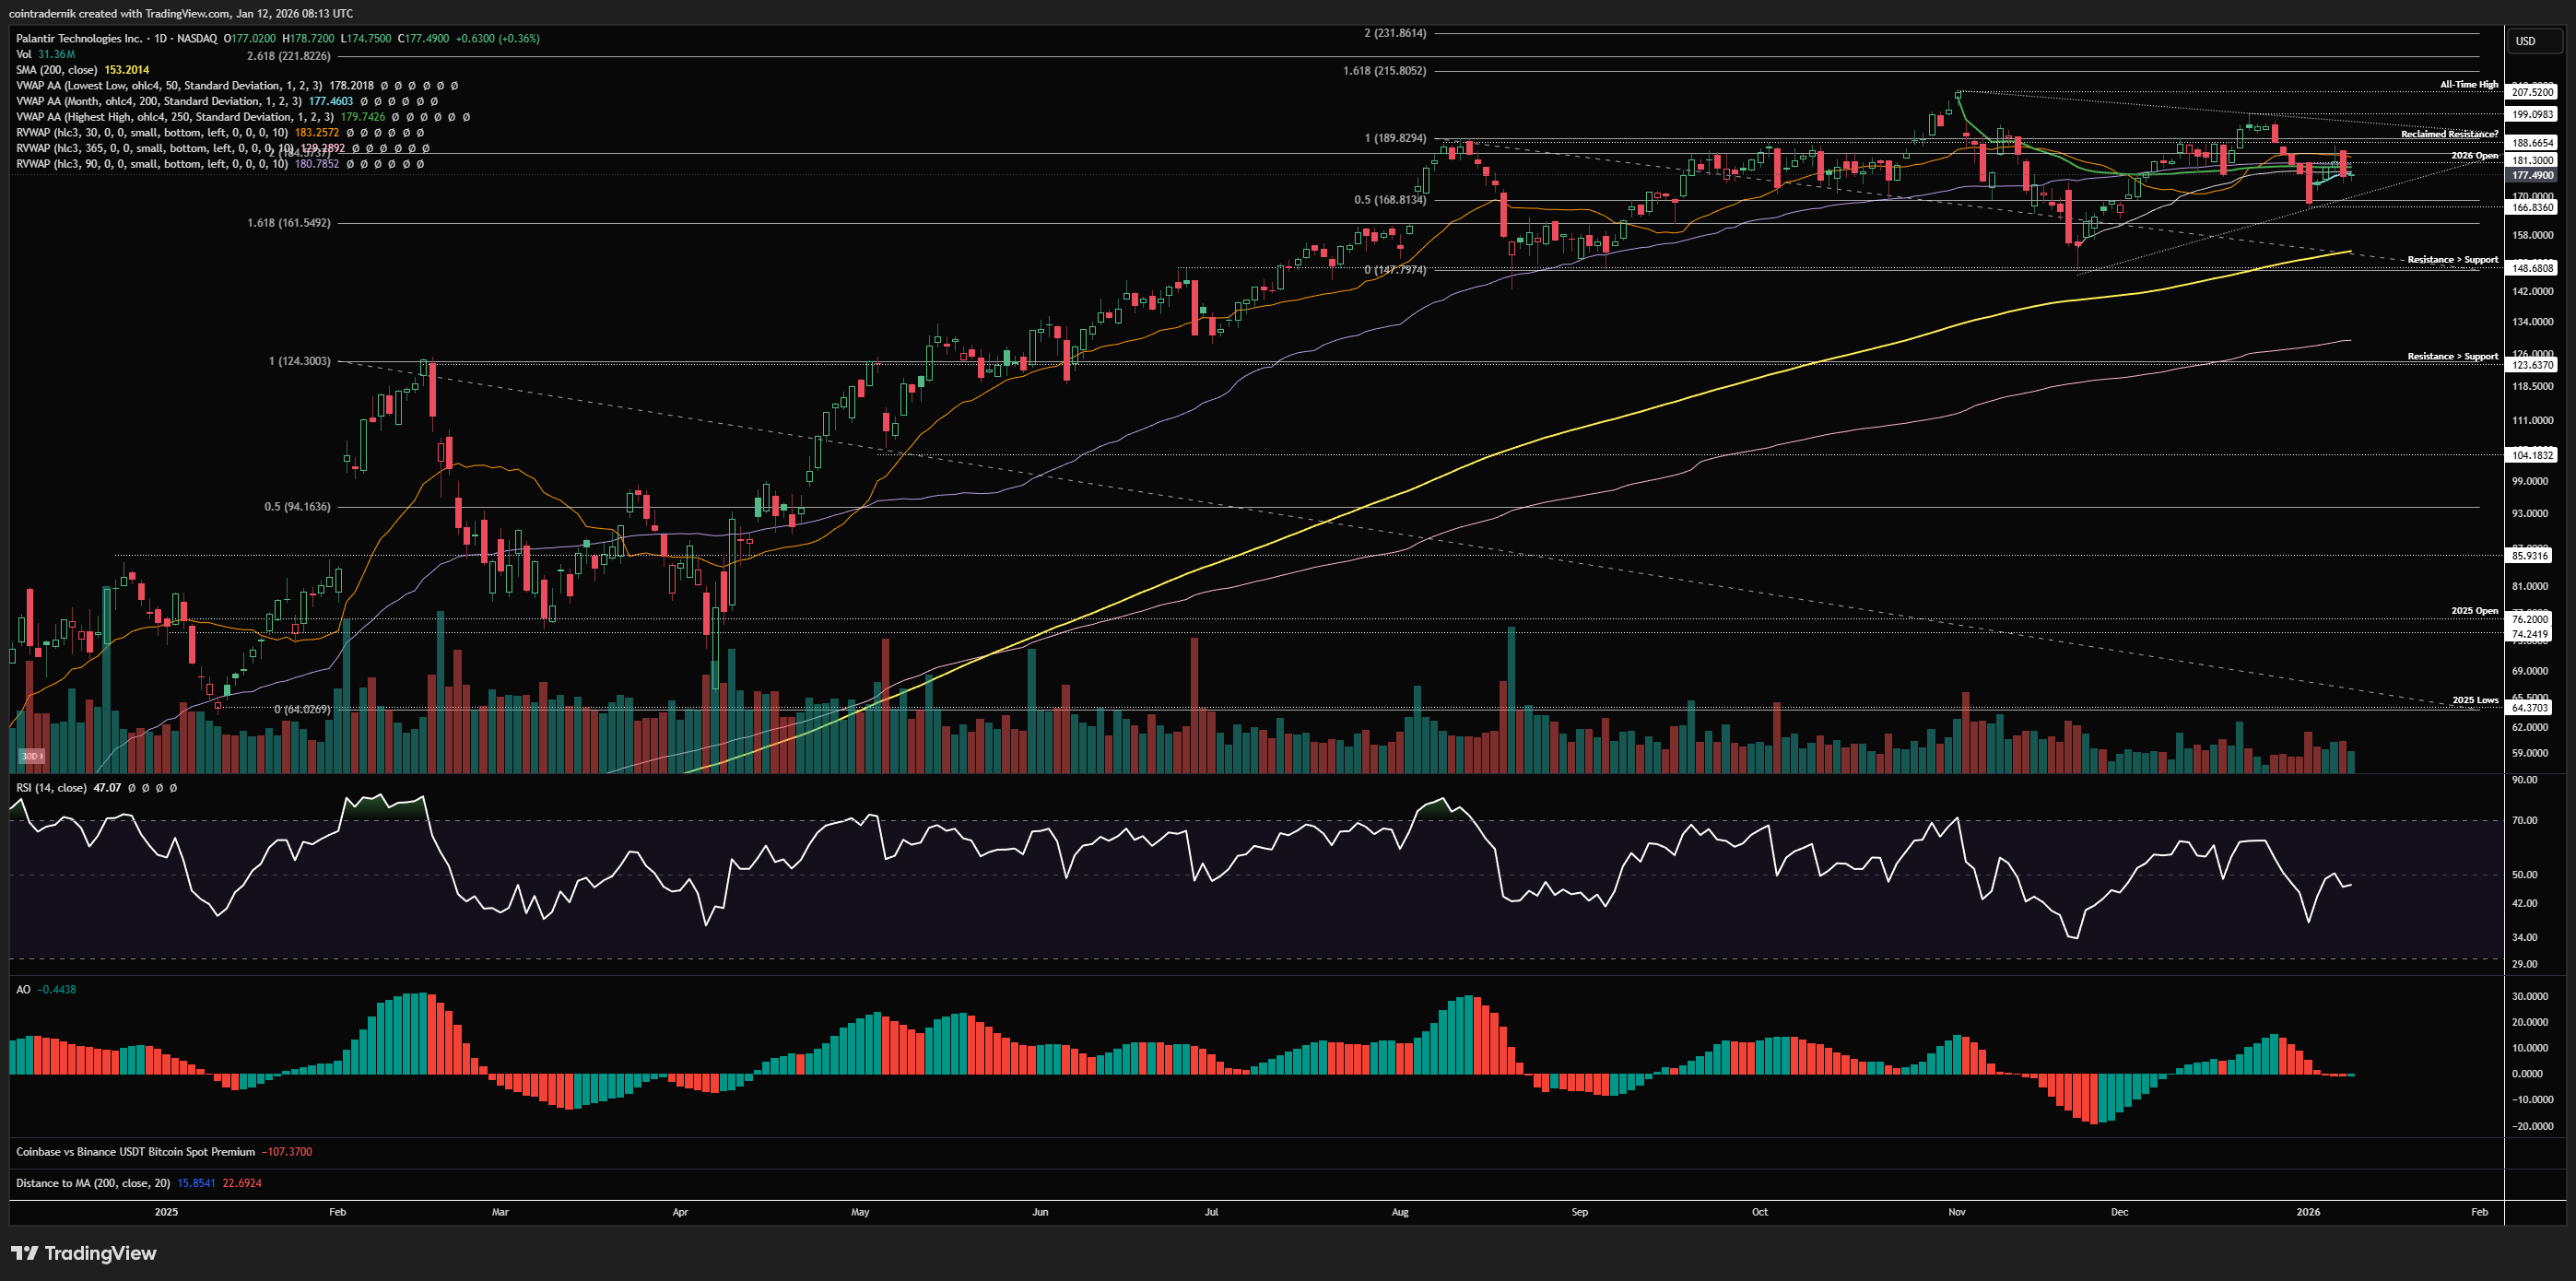Viewport: 2576px width, 1281px height.
Task: Select the SMA (200, close) legend entry
Action: point(56,70)
